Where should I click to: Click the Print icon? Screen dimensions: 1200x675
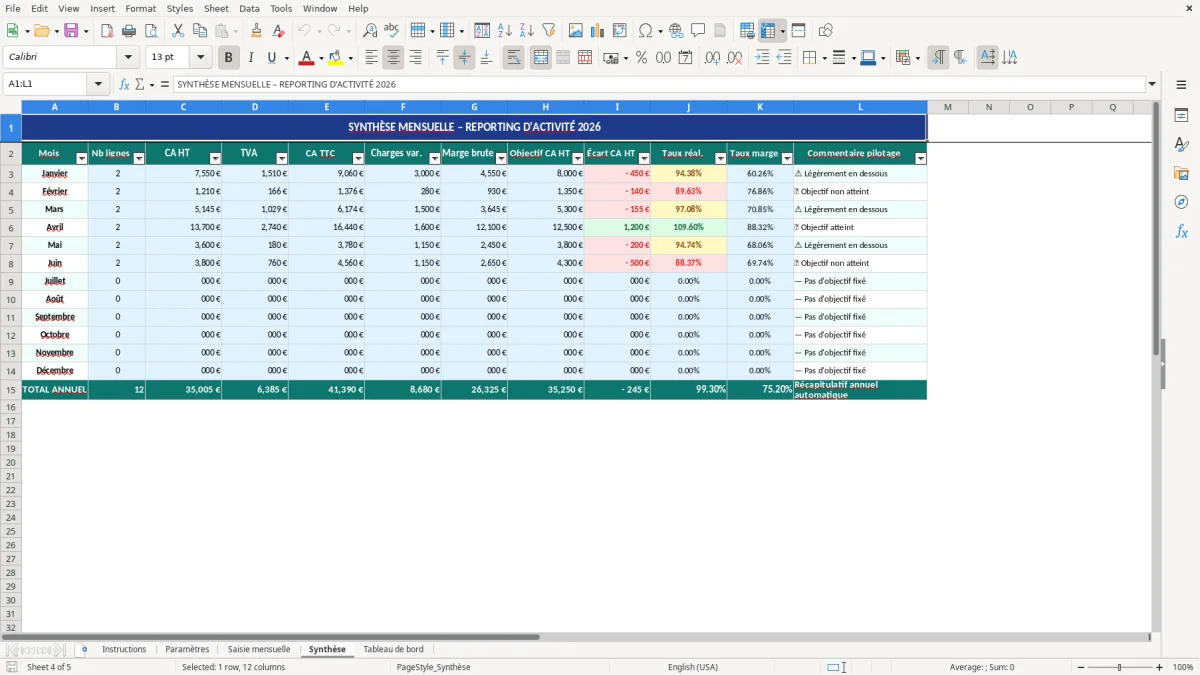coord(129,31)
